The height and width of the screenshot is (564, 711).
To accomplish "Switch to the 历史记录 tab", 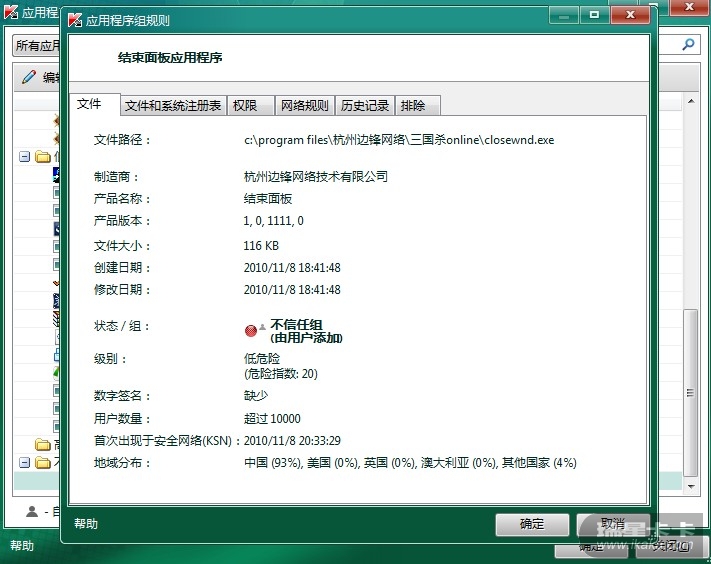I will pos(365,106).
